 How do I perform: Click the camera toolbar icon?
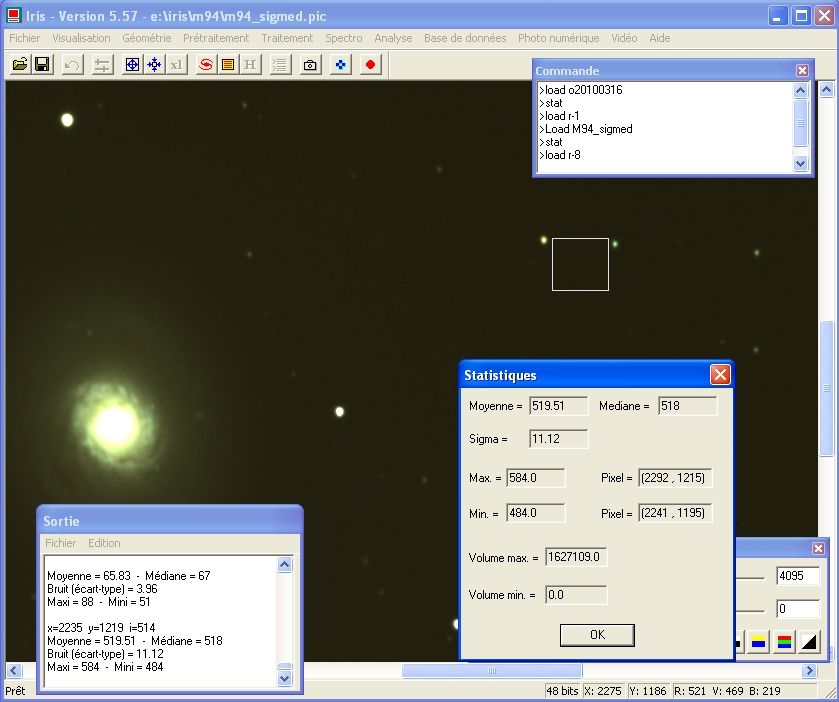310,65
